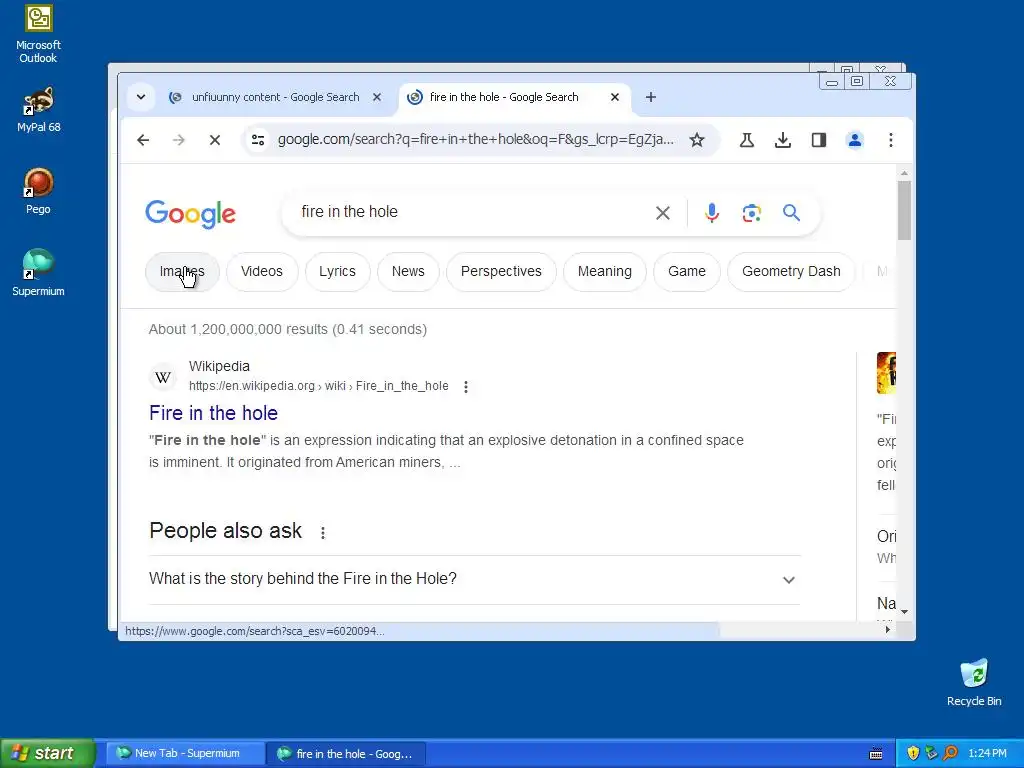Open the downloads icon in the toolbar
1024x768 pixels.
[782, 140]
